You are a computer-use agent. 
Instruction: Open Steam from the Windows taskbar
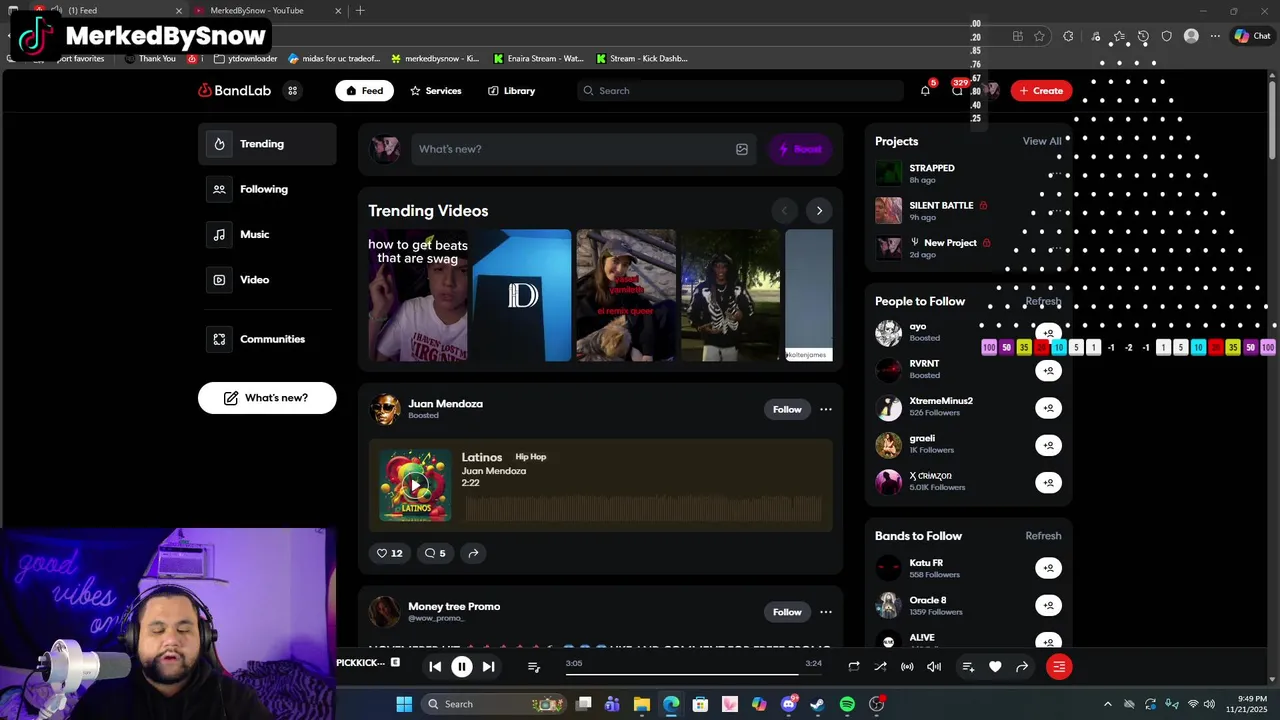pos(818,704)
